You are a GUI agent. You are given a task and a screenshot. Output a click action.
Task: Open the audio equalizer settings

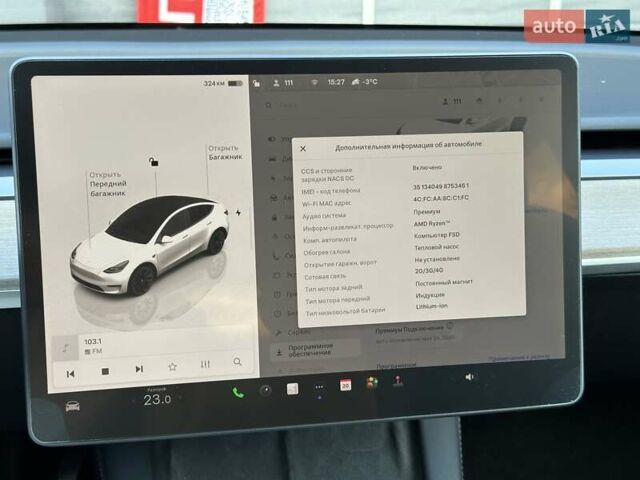(x=205, y=364)
